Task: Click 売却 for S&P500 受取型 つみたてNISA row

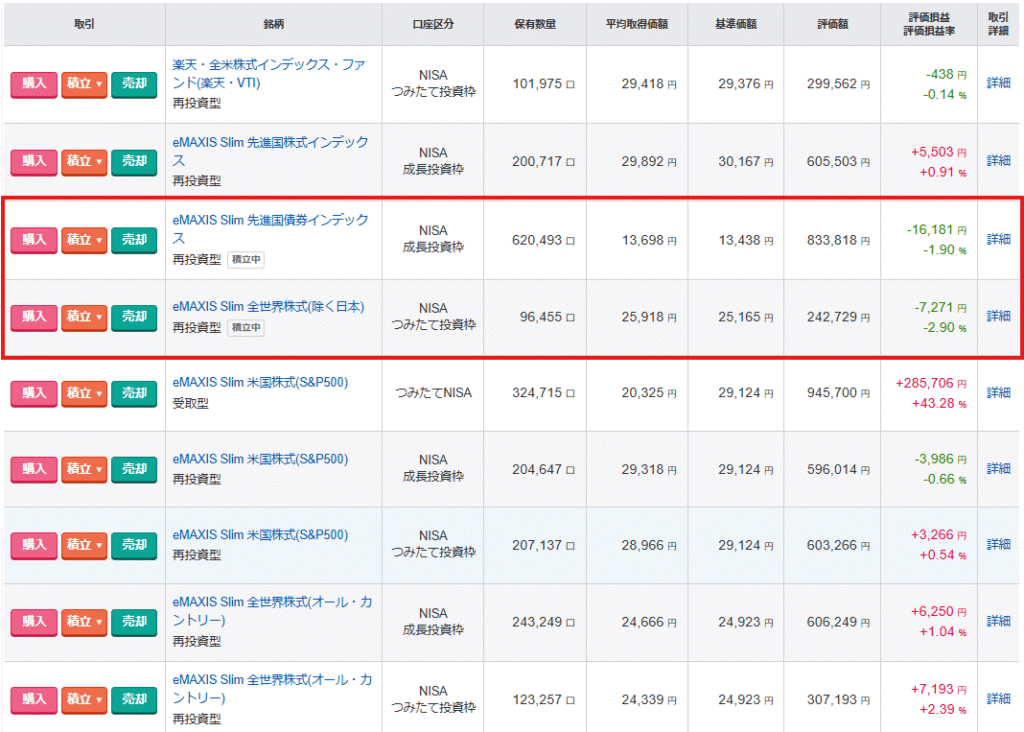Action: pos(134,394)
